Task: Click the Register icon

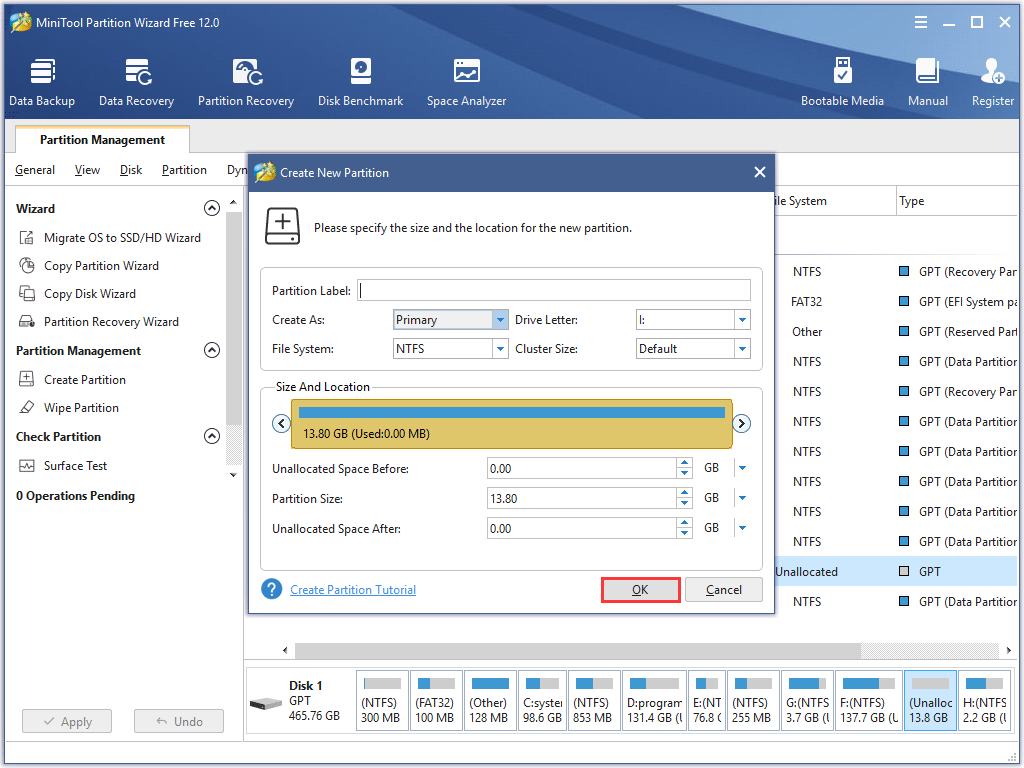Action: (993, 82)
